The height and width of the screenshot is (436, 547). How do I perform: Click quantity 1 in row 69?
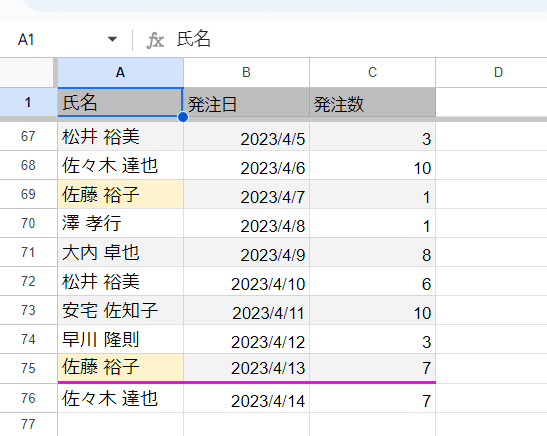[373, 194]
